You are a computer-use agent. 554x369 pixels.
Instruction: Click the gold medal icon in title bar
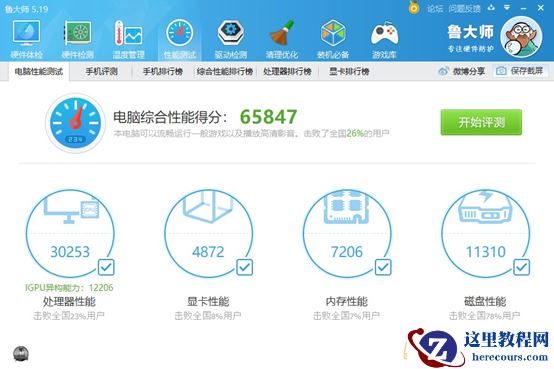tap(414, 7)
